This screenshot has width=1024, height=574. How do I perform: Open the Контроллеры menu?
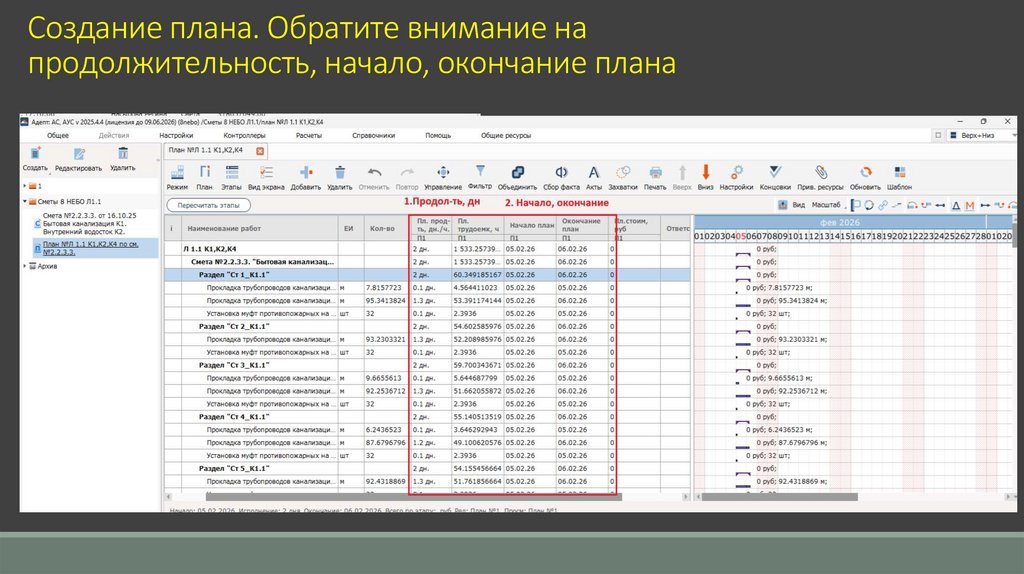tap(244, 136)
